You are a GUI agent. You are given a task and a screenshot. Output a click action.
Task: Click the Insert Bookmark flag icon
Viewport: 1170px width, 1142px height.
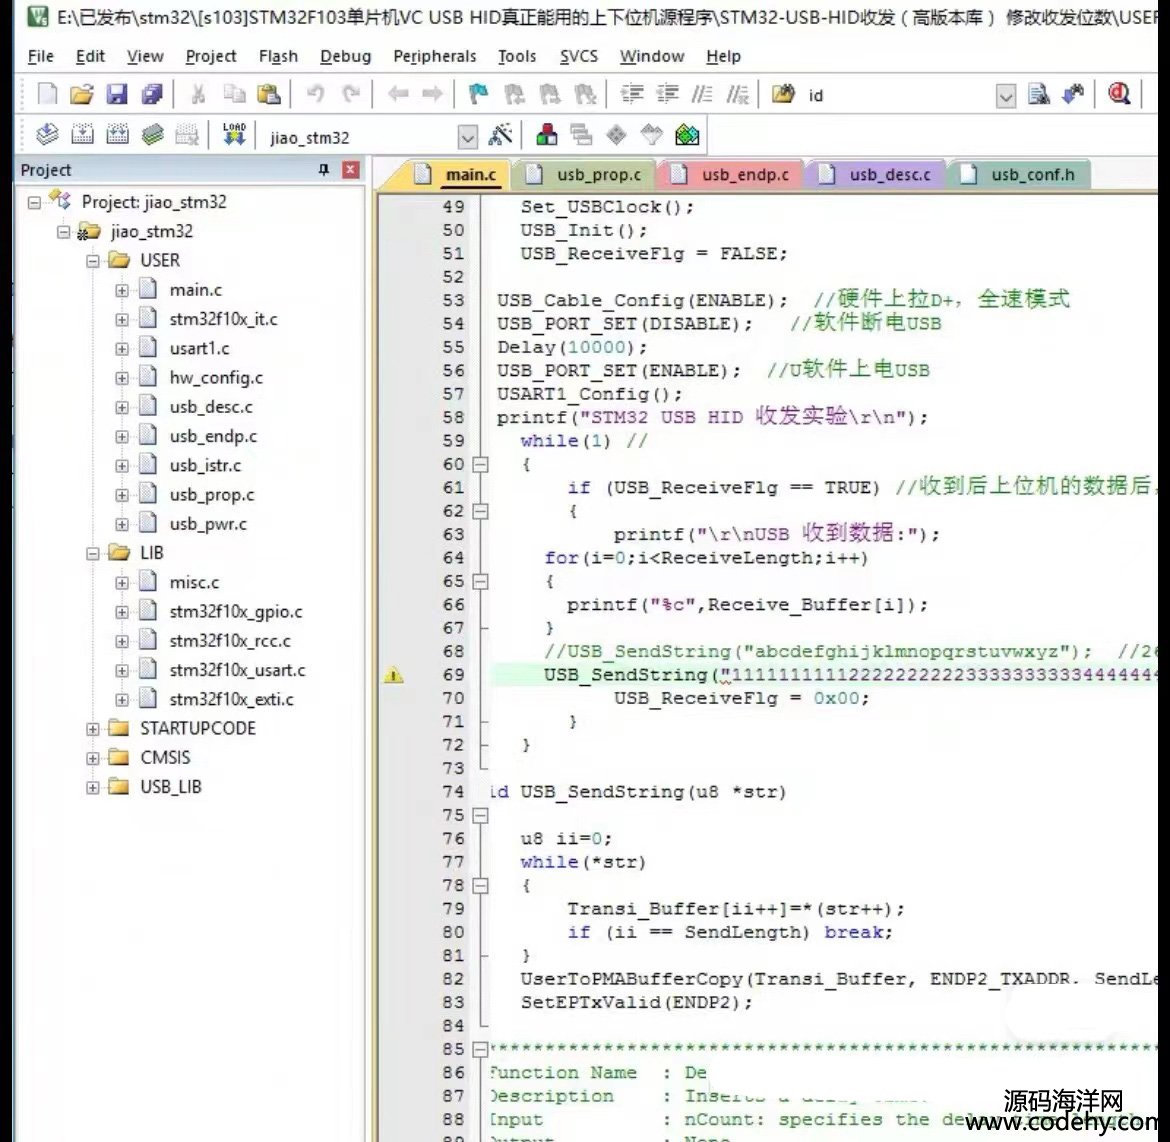pos(479,95)
